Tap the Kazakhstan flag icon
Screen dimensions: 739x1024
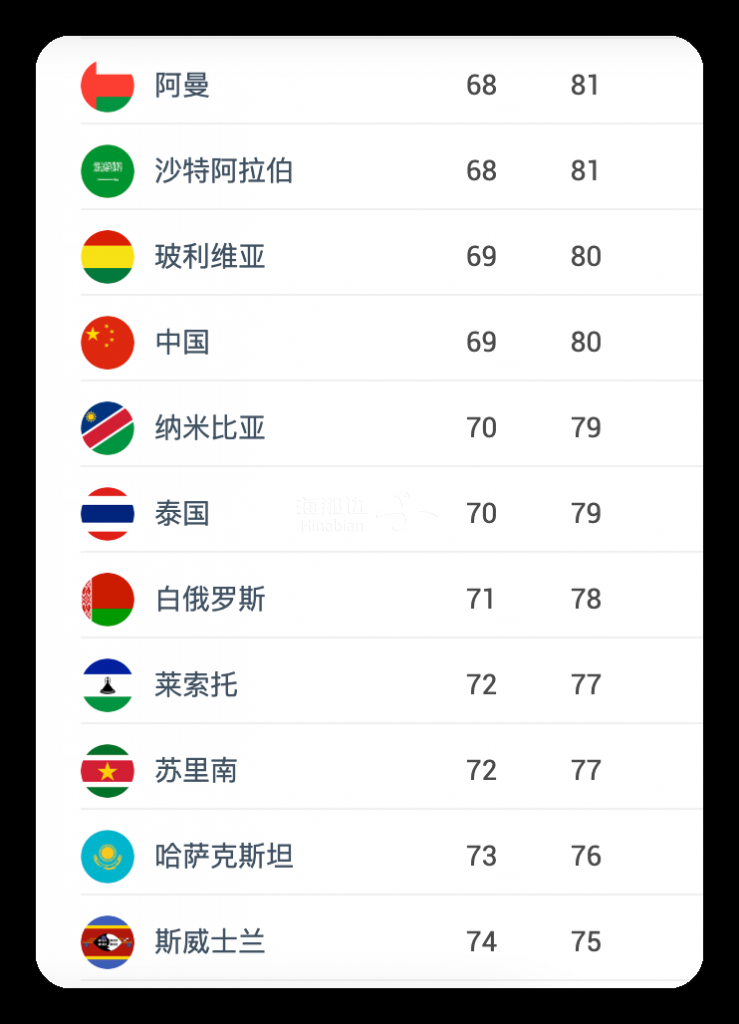(x=107, y=856)
